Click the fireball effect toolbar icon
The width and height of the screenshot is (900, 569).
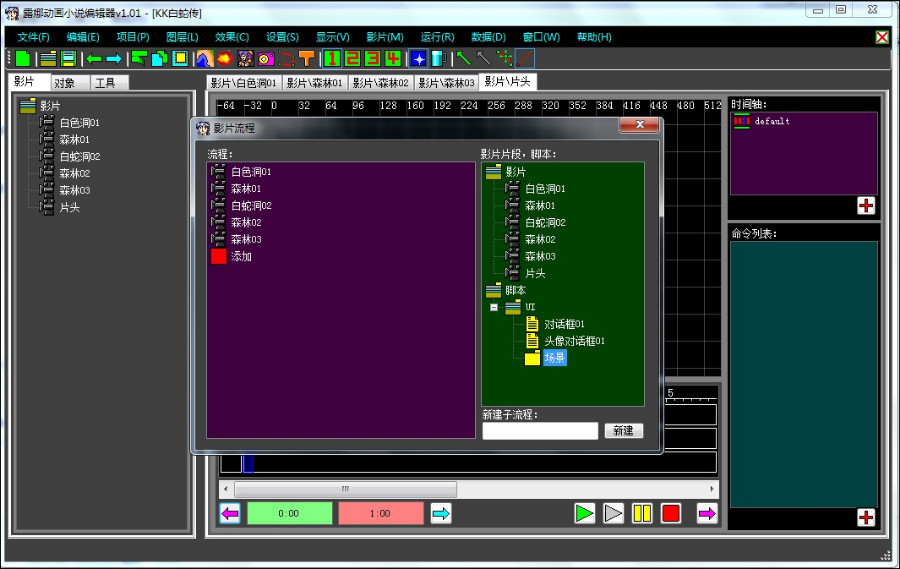click(223, 59)
